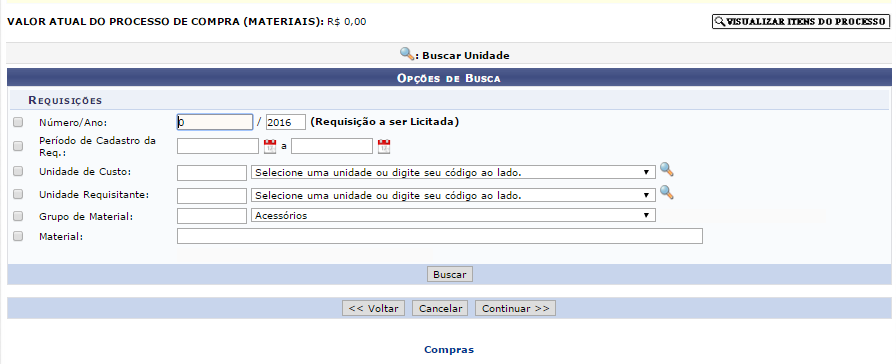This screenshot has width=896, height=364.
Task: Click the text "(Requisição a ser Licitada)"
Action: click(x=385, y=122)
